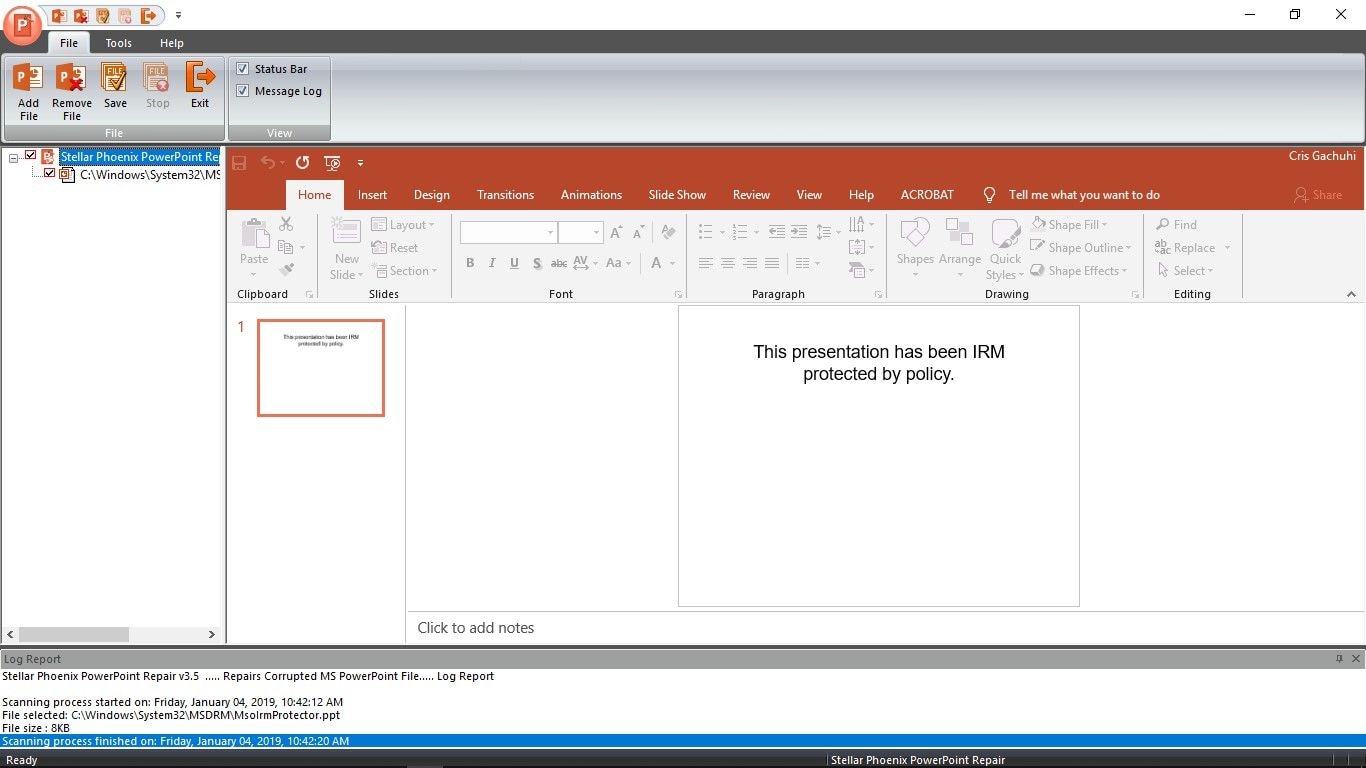Screen dimensions: 1366x768
Task: Click the circular repeat arrow icon in the preview
Action: 302,163
